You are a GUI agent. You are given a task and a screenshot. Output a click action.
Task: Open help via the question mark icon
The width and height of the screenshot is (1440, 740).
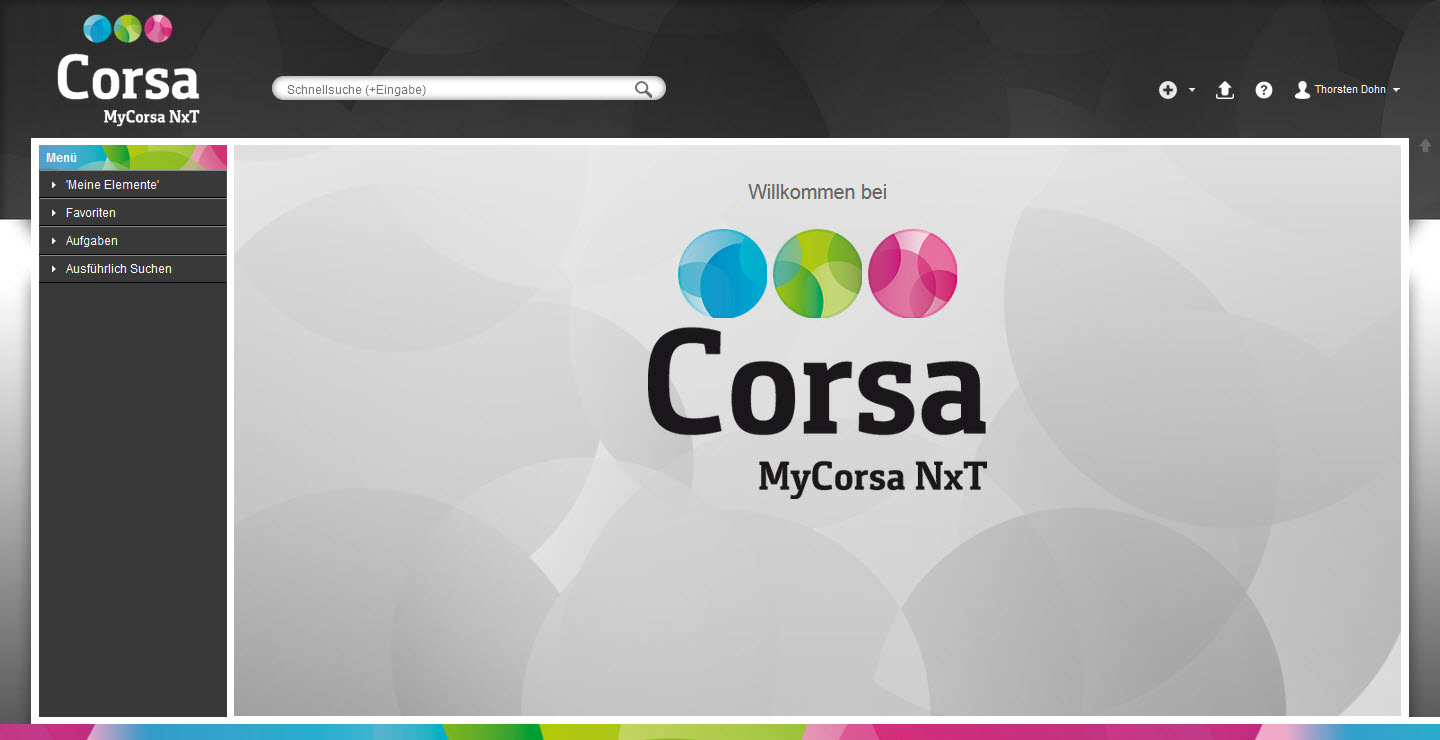click(1264, 90)
